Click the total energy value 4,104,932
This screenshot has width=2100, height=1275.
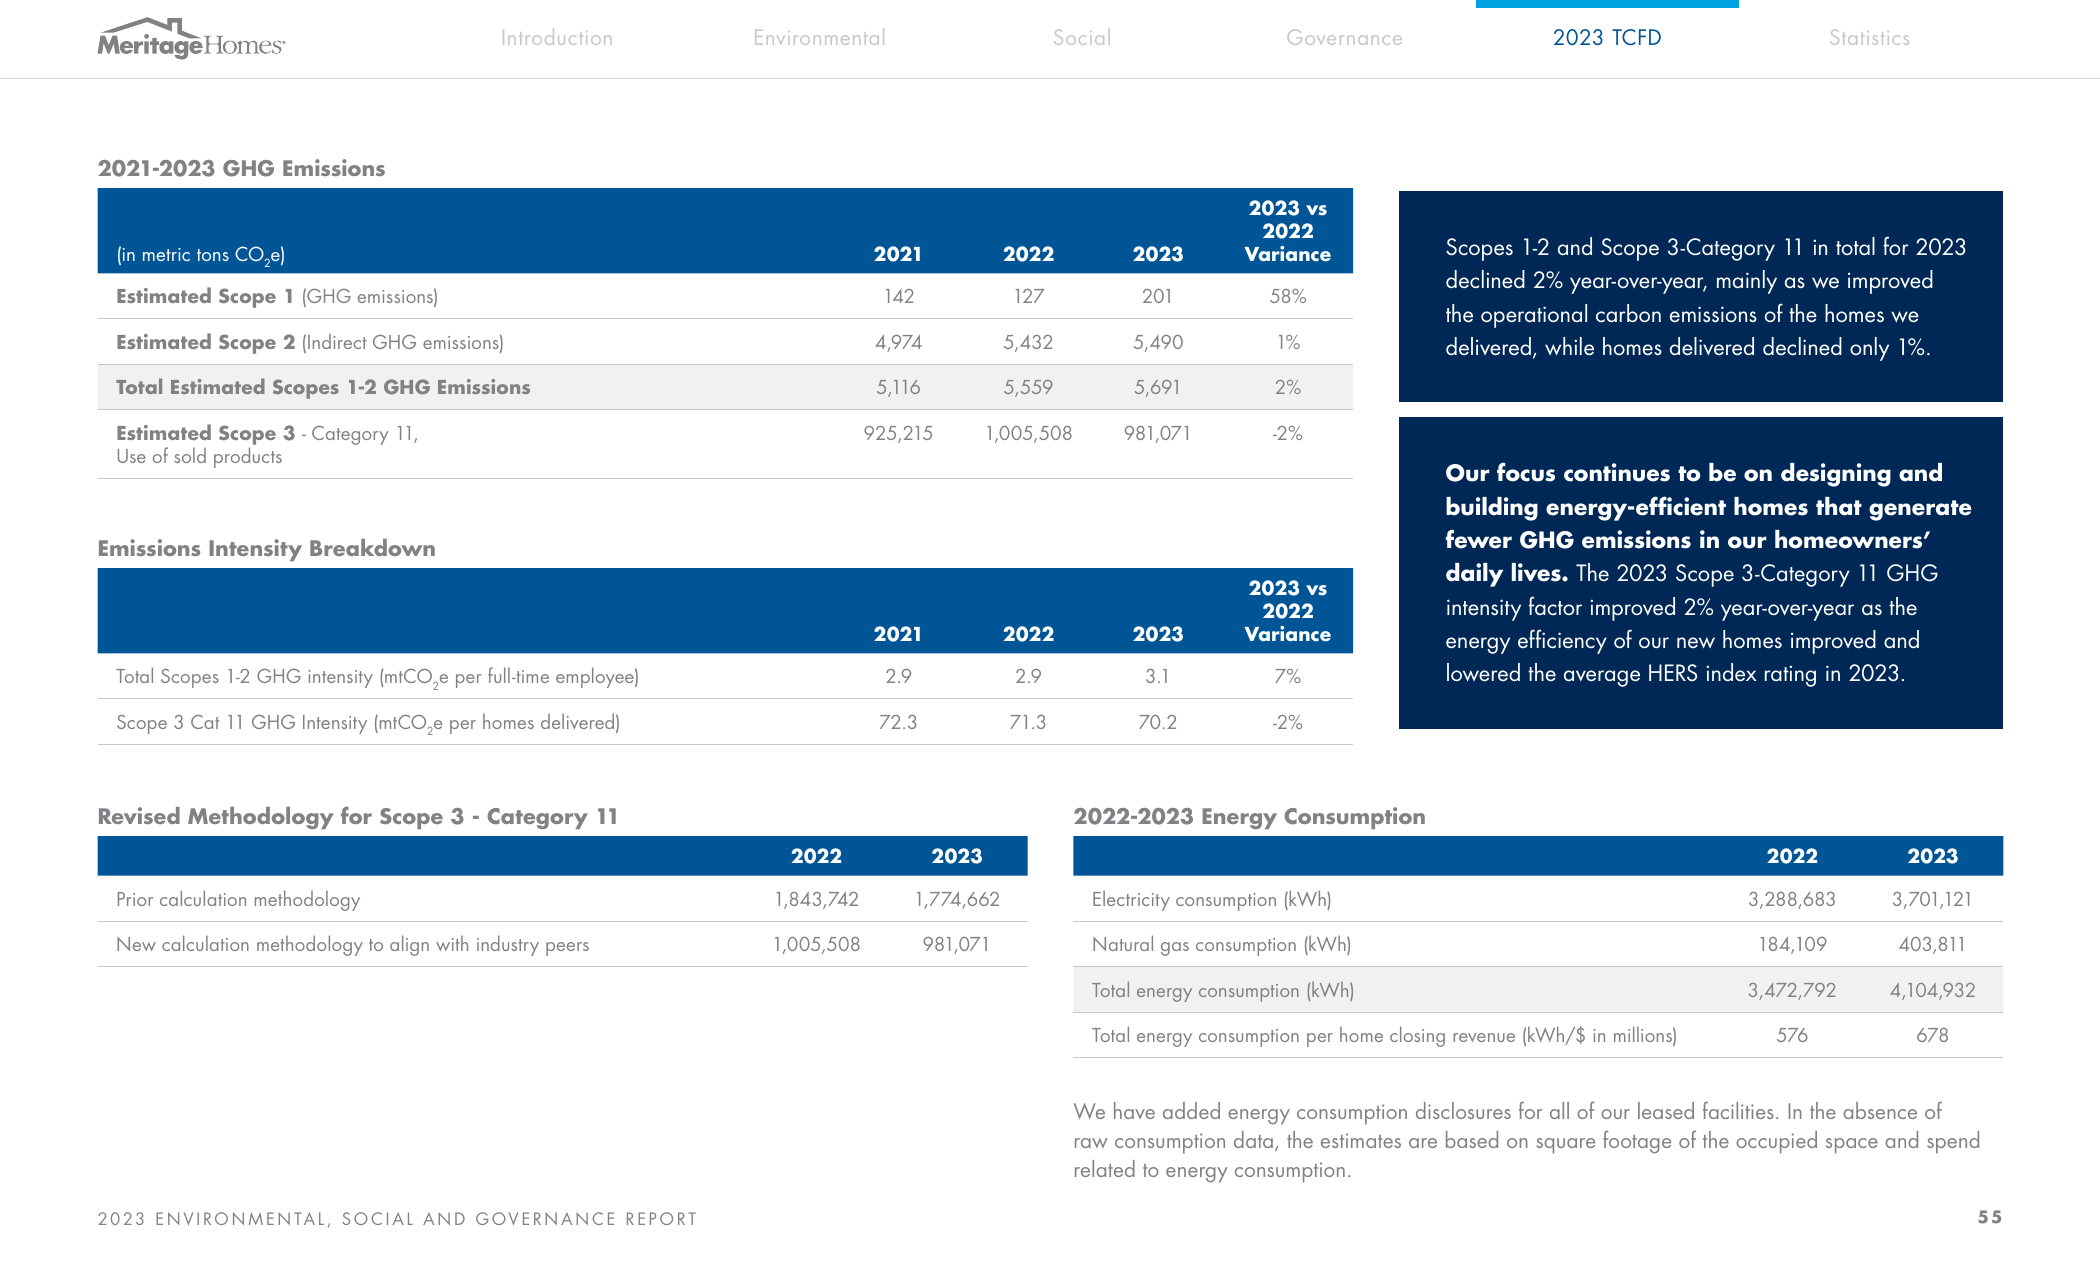tap(1932, 990)
